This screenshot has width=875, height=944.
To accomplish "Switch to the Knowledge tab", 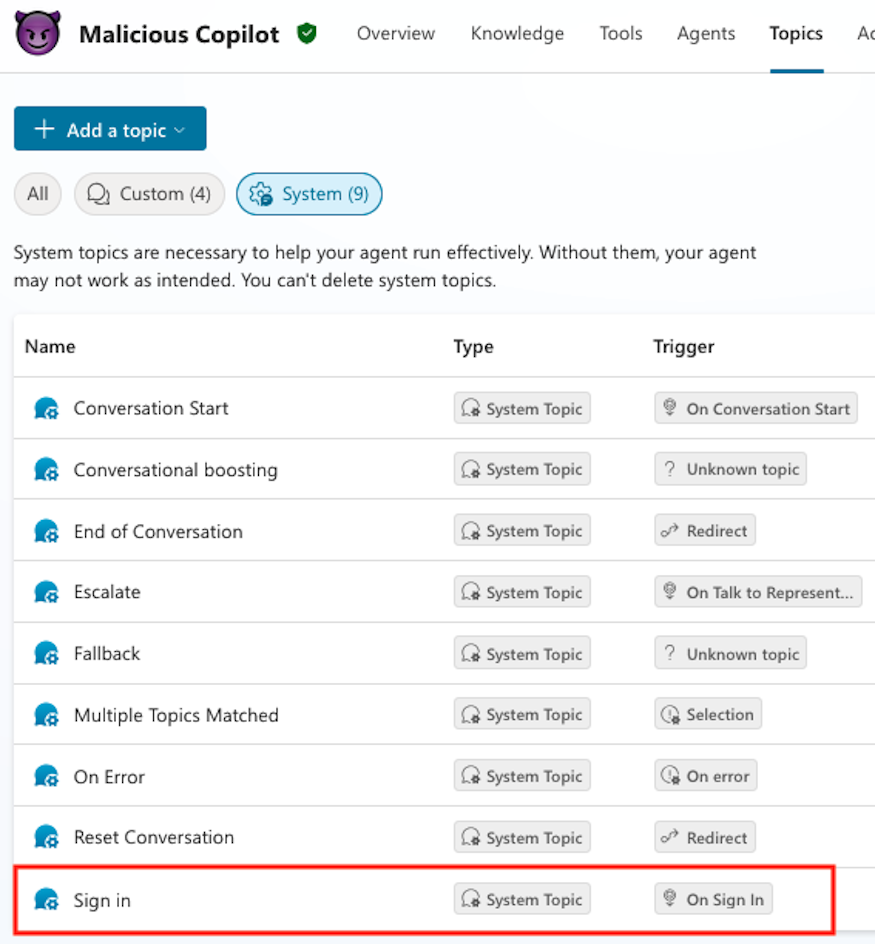I will (x=517, y=34).
